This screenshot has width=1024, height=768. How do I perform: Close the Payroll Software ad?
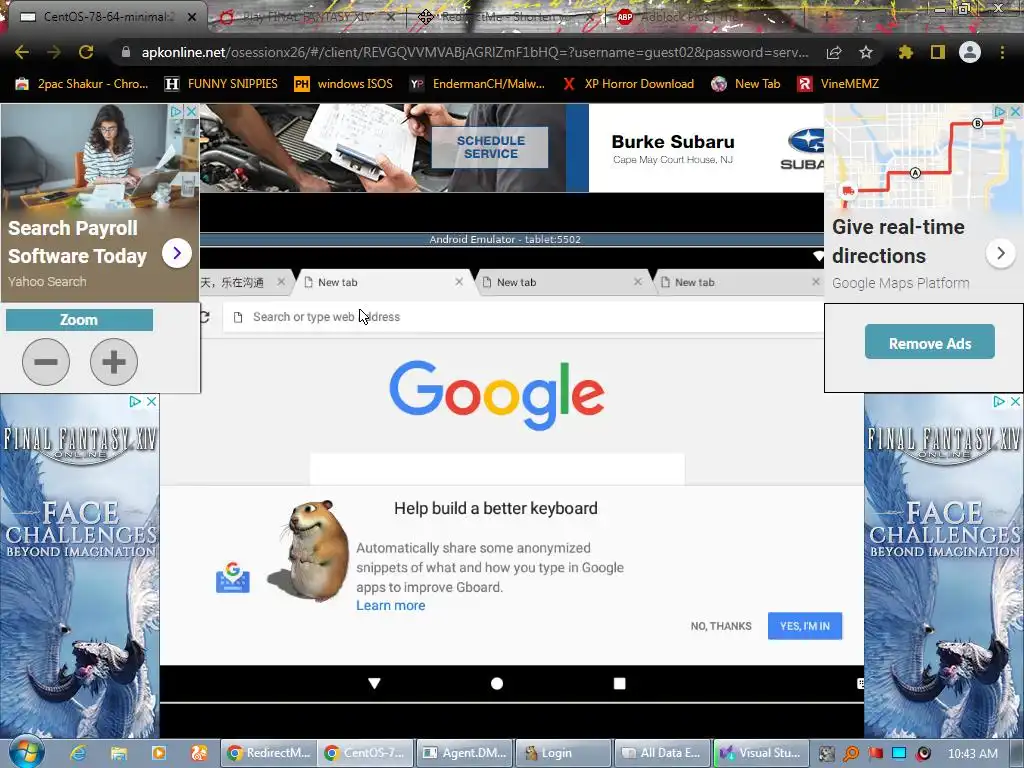tap(191, 112)
